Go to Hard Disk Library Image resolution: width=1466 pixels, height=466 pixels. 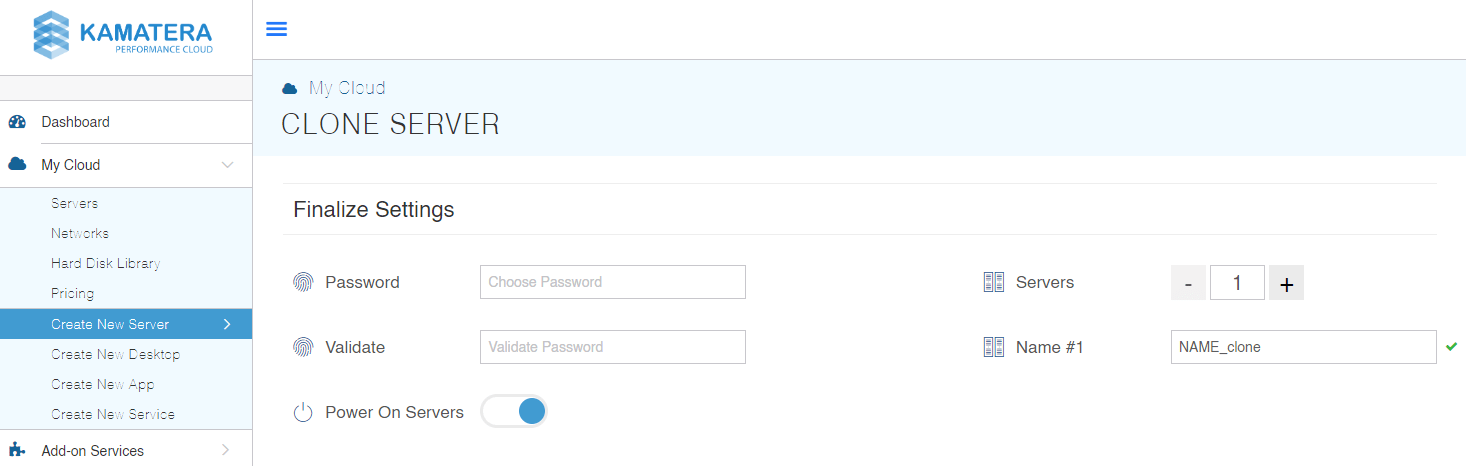(106, 263)
